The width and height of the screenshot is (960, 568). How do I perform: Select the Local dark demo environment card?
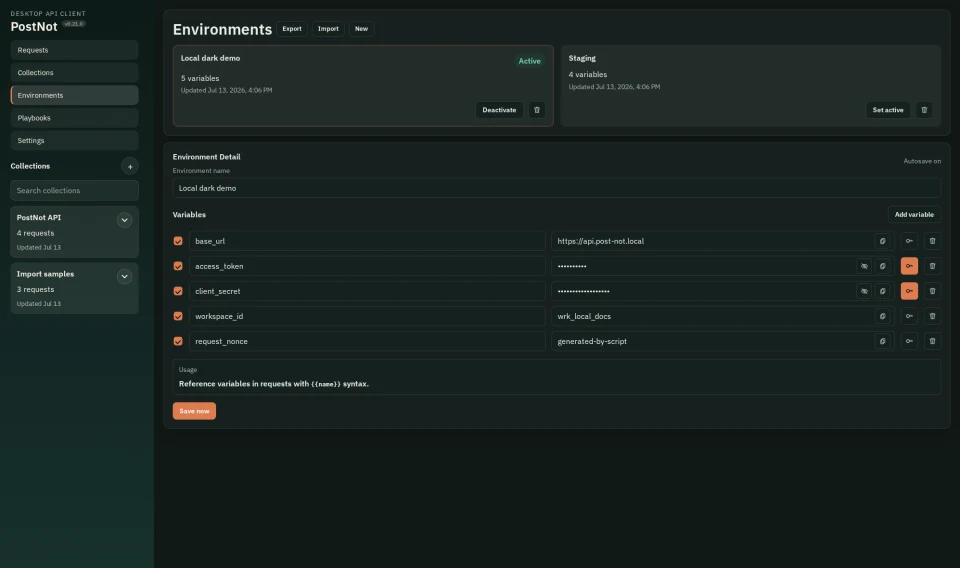coord(363,86)
